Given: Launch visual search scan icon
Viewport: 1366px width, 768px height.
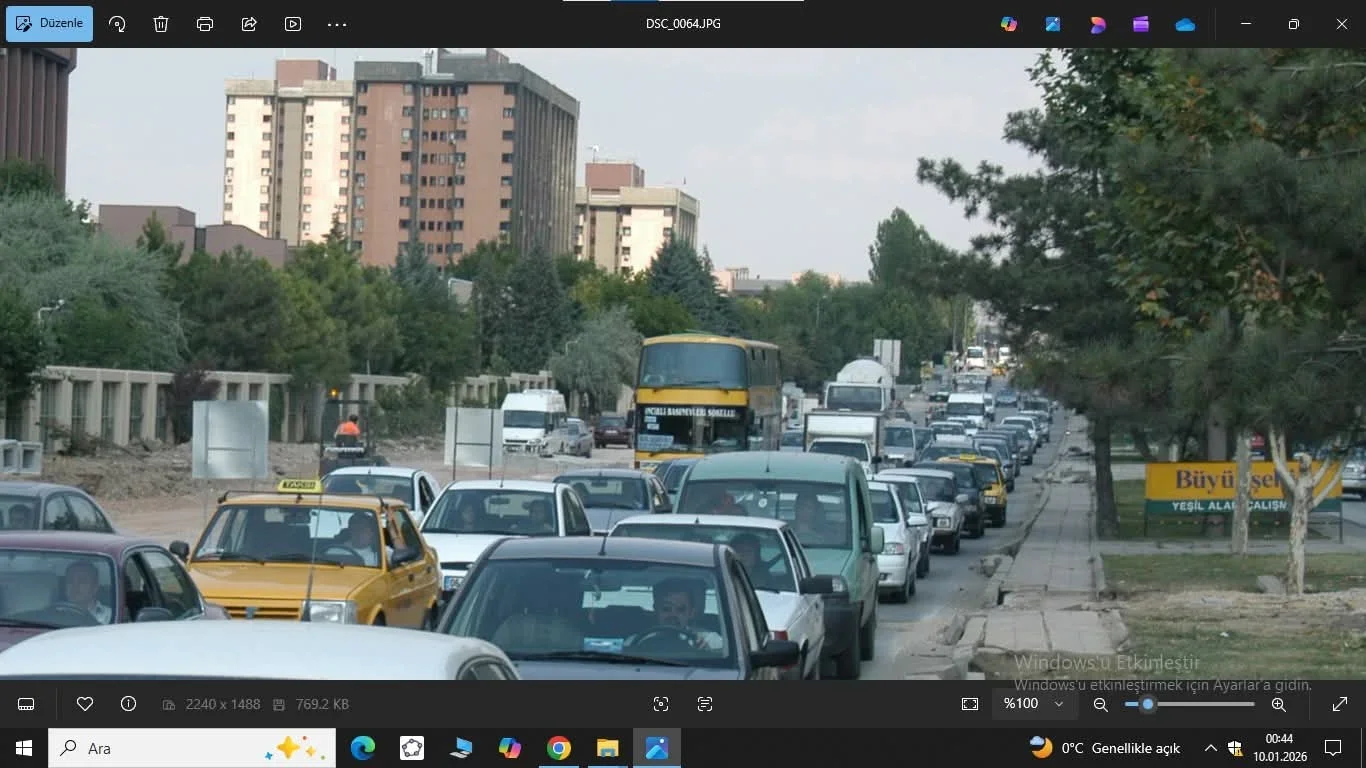Looking at the screenshot, I should pyautogui.click(x=660, y=704).
